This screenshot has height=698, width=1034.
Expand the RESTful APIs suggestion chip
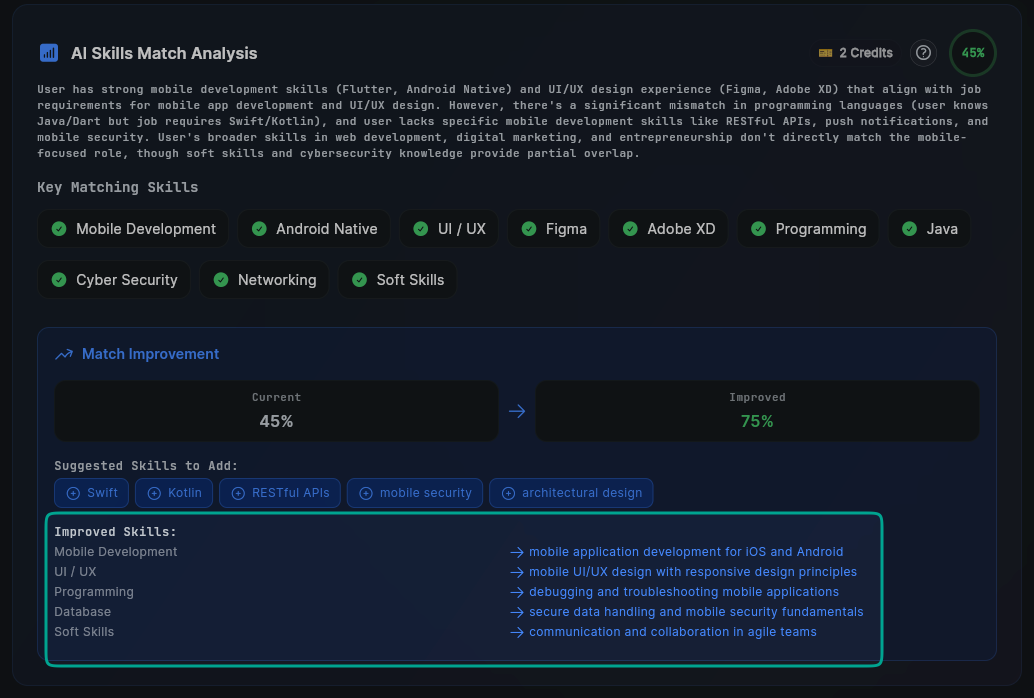[279, 492]
